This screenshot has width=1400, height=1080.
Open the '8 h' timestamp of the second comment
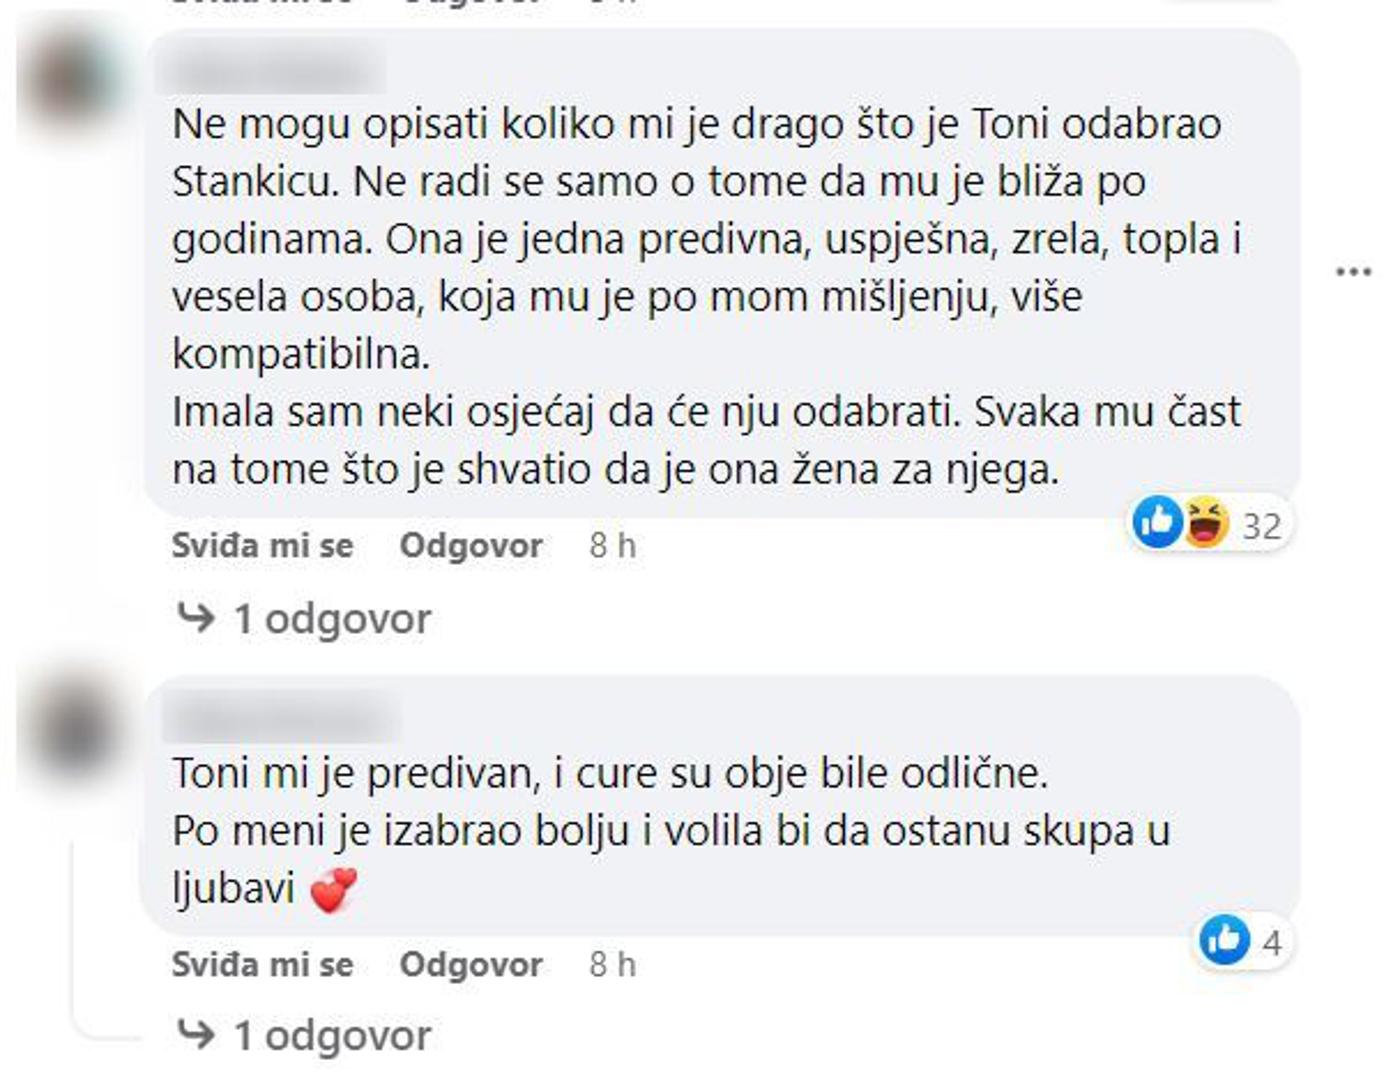pyautogui.click(x=612, y=965)
